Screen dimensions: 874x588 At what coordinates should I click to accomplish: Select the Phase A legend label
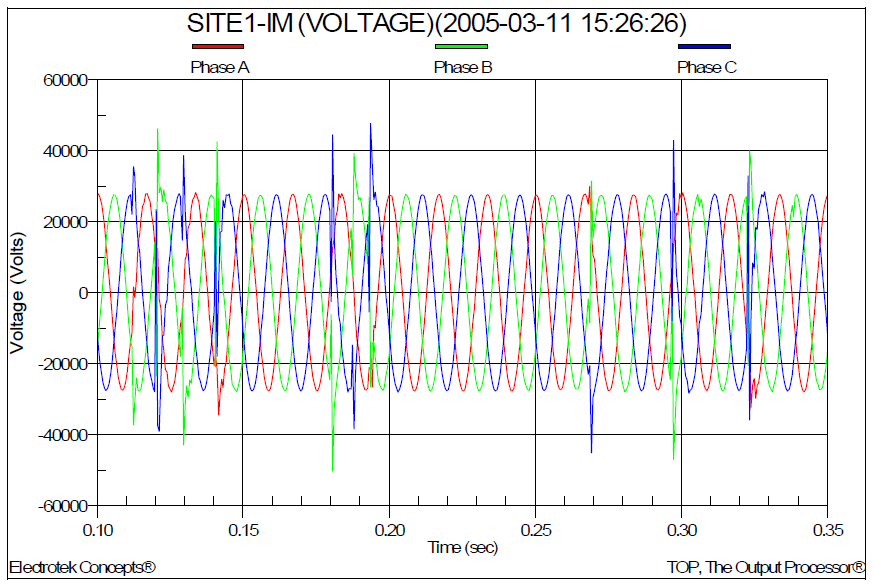coord(219,68)
